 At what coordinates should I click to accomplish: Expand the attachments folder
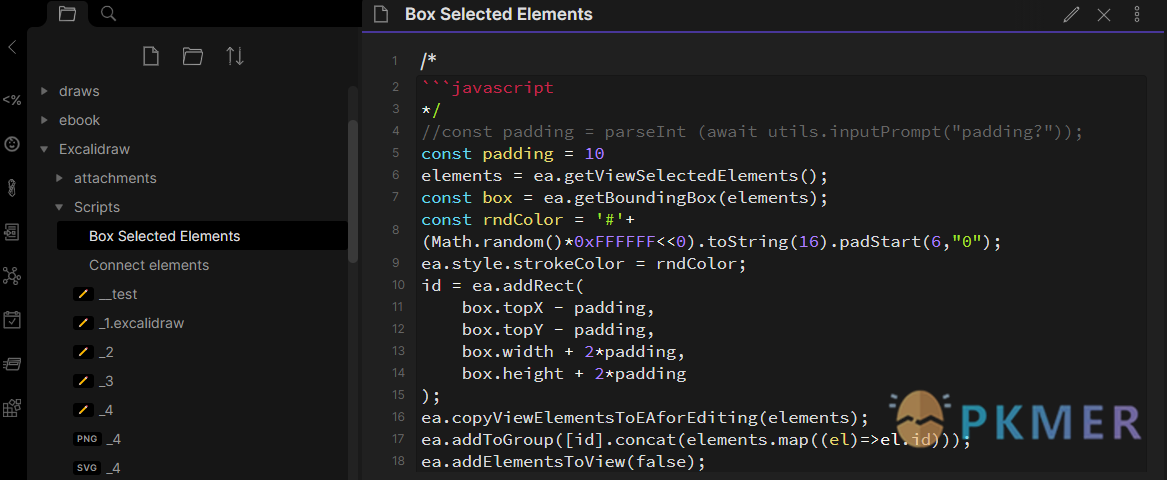[x=59, y=179]
